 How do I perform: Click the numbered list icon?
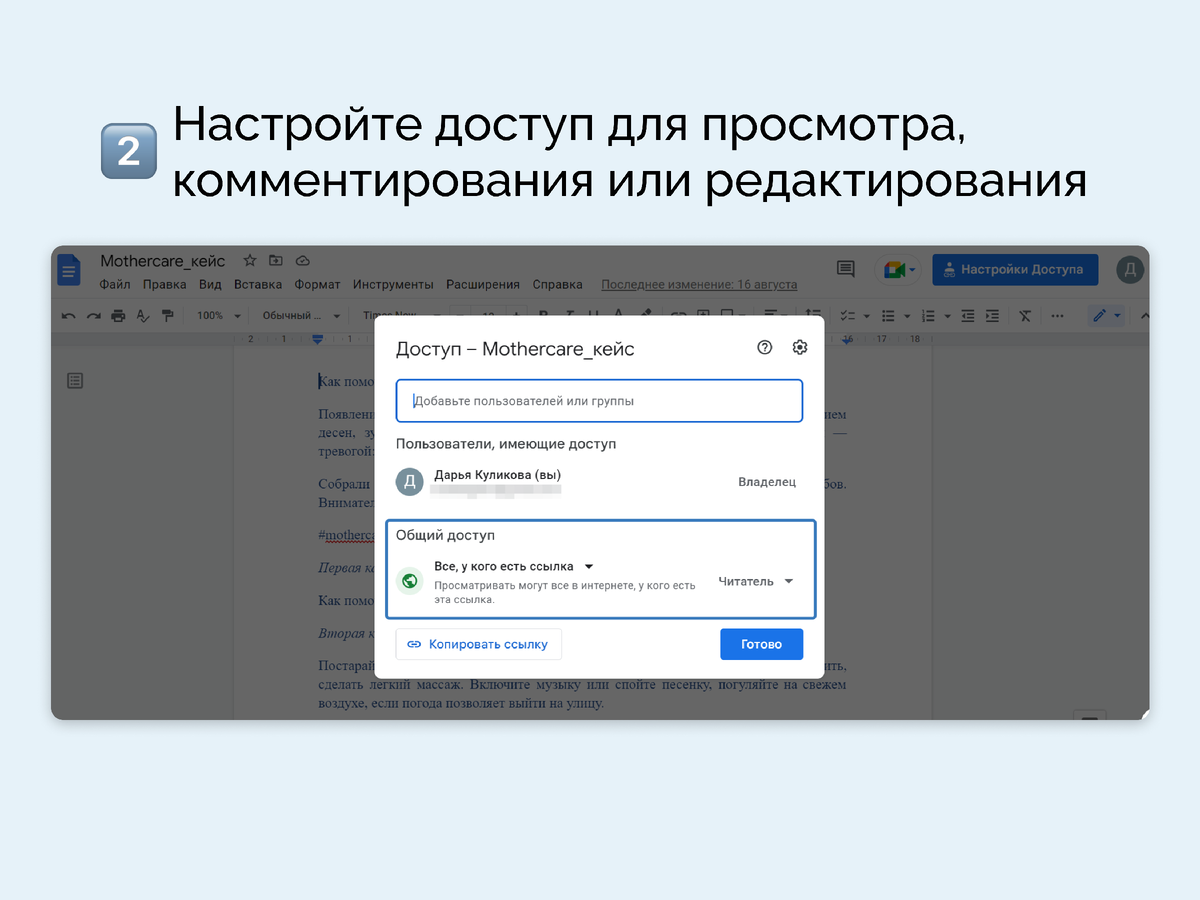(x=928, y=316)
